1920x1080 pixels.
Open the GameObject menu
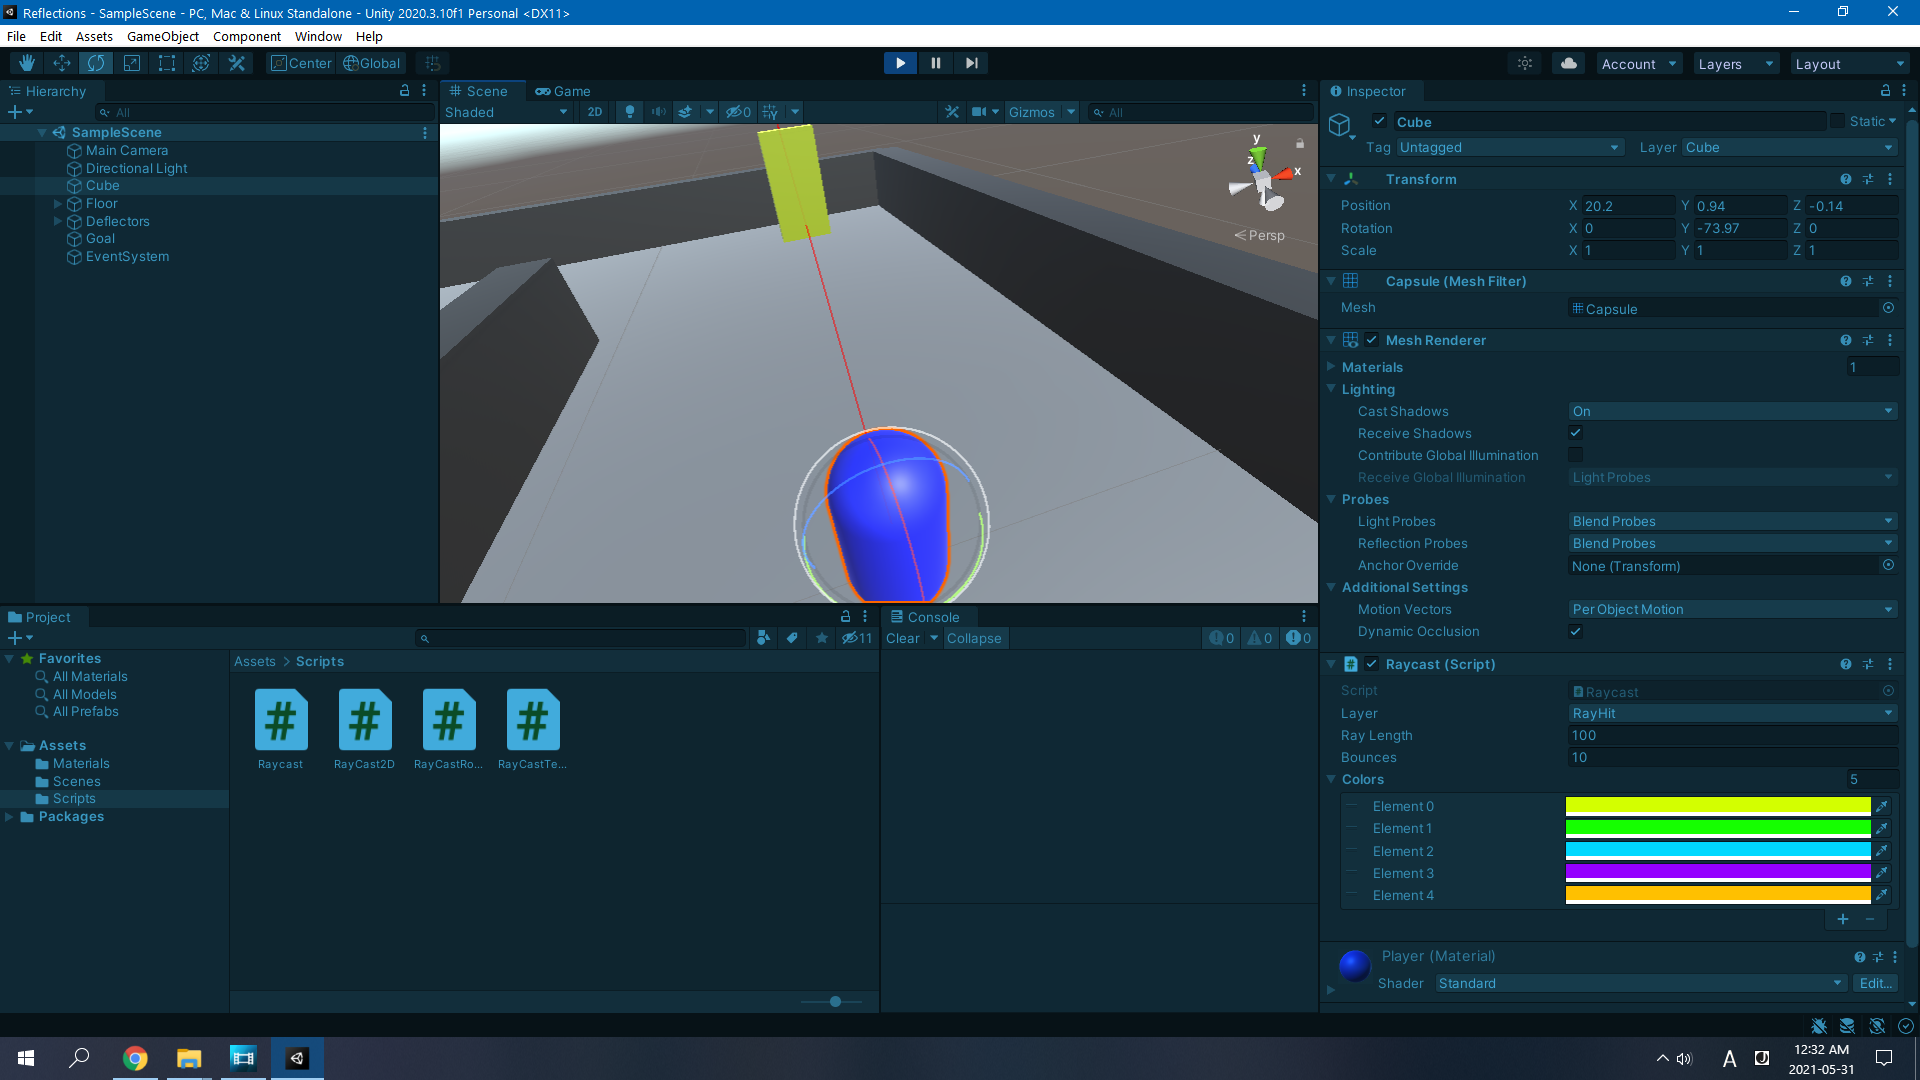(x=163, y=36)
